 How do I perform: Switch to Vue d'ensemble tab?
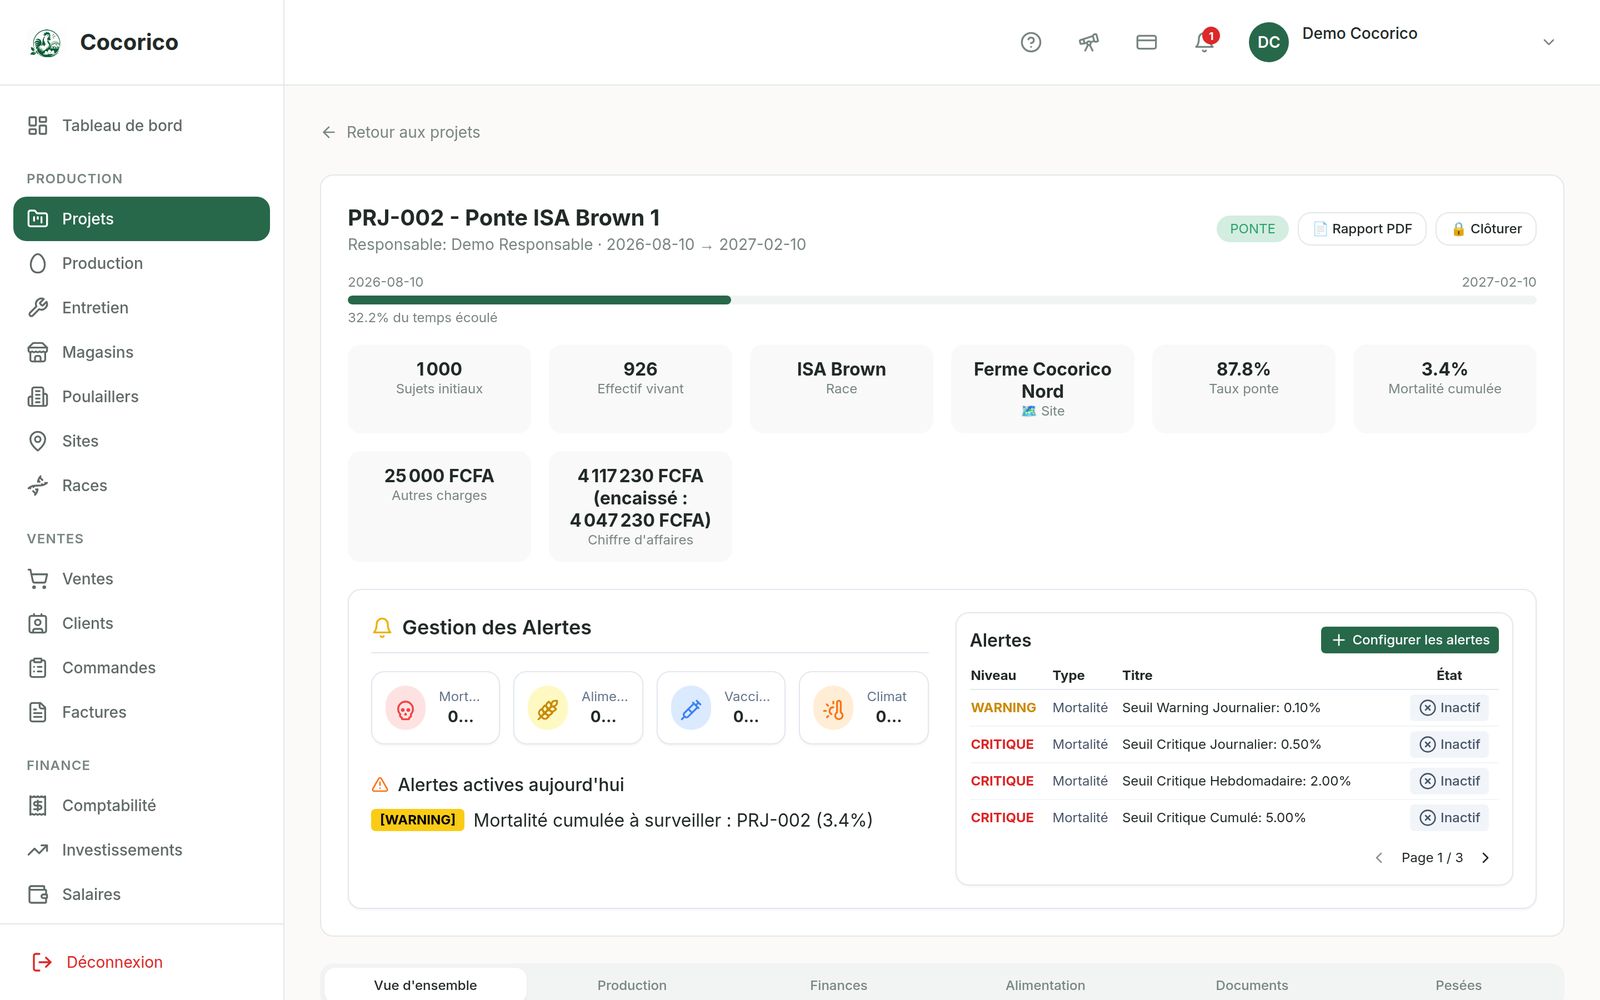[425, 985]
